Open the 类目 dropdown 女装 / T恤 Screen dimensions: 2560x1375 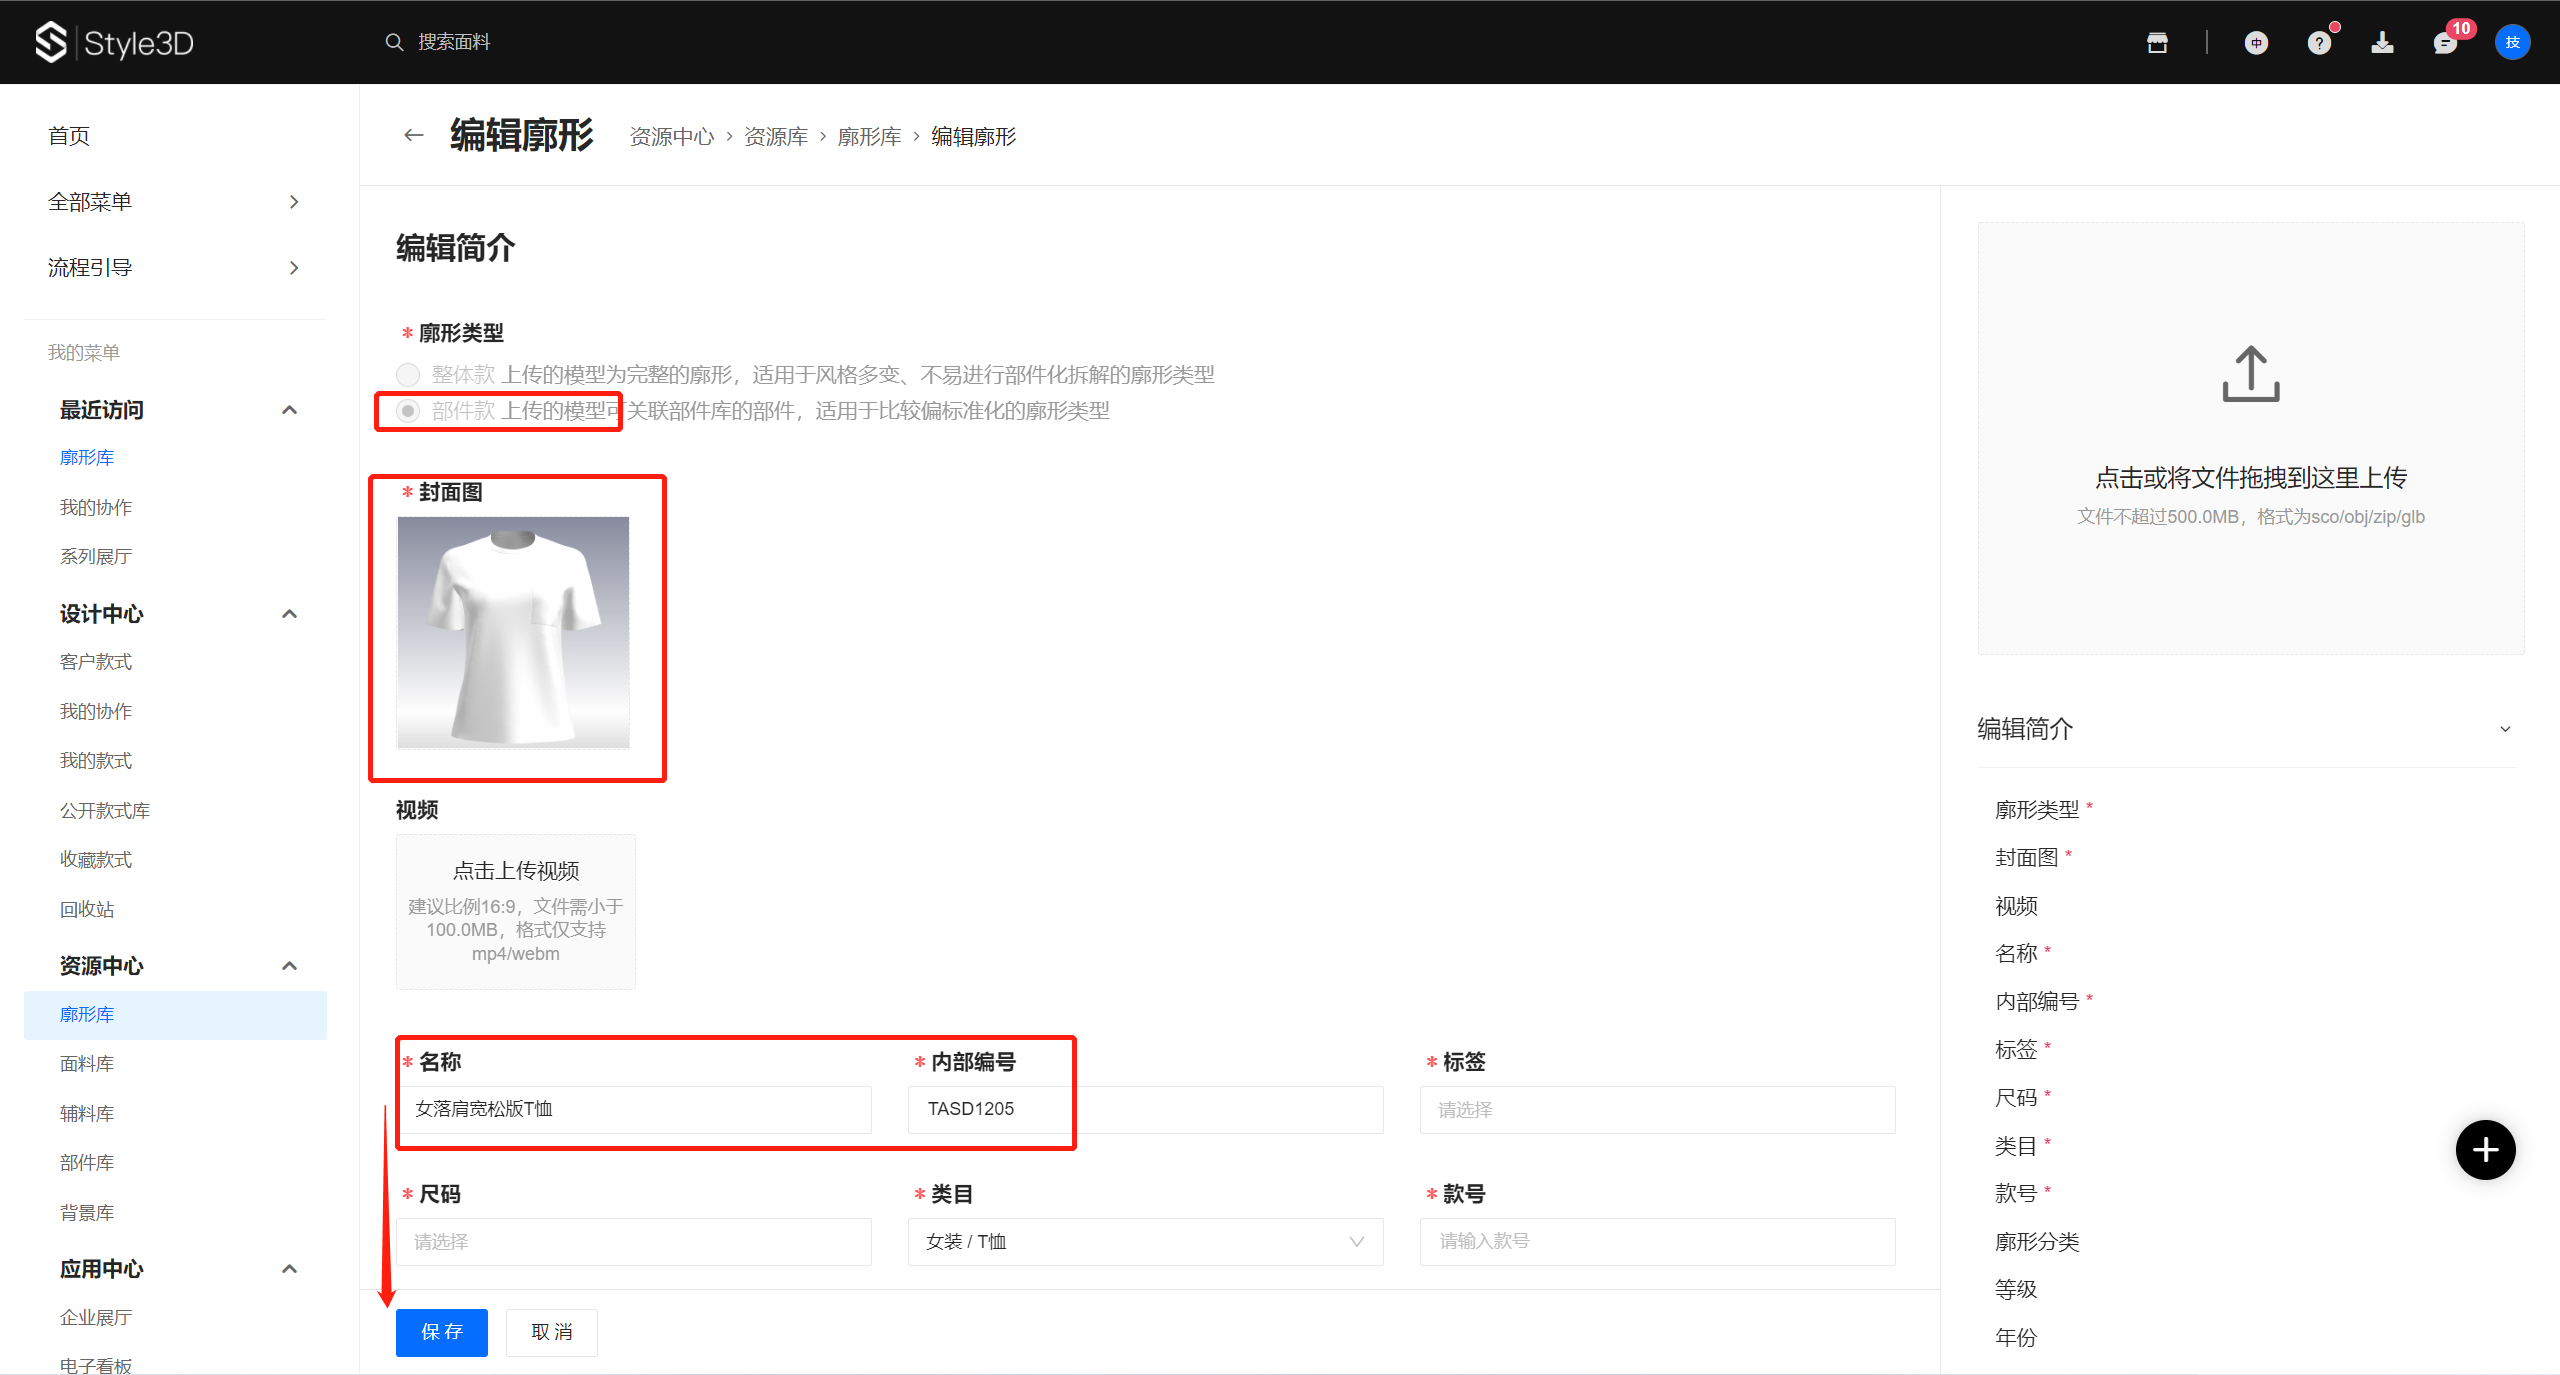[x=1145, y=1241]
